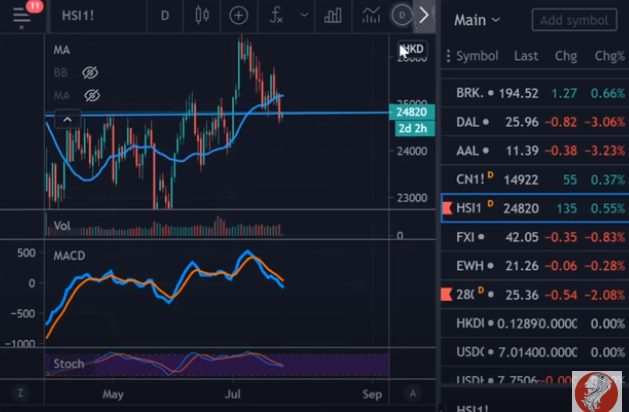
Task: Select the MA indicator label
Action: [x=62, y=50]
